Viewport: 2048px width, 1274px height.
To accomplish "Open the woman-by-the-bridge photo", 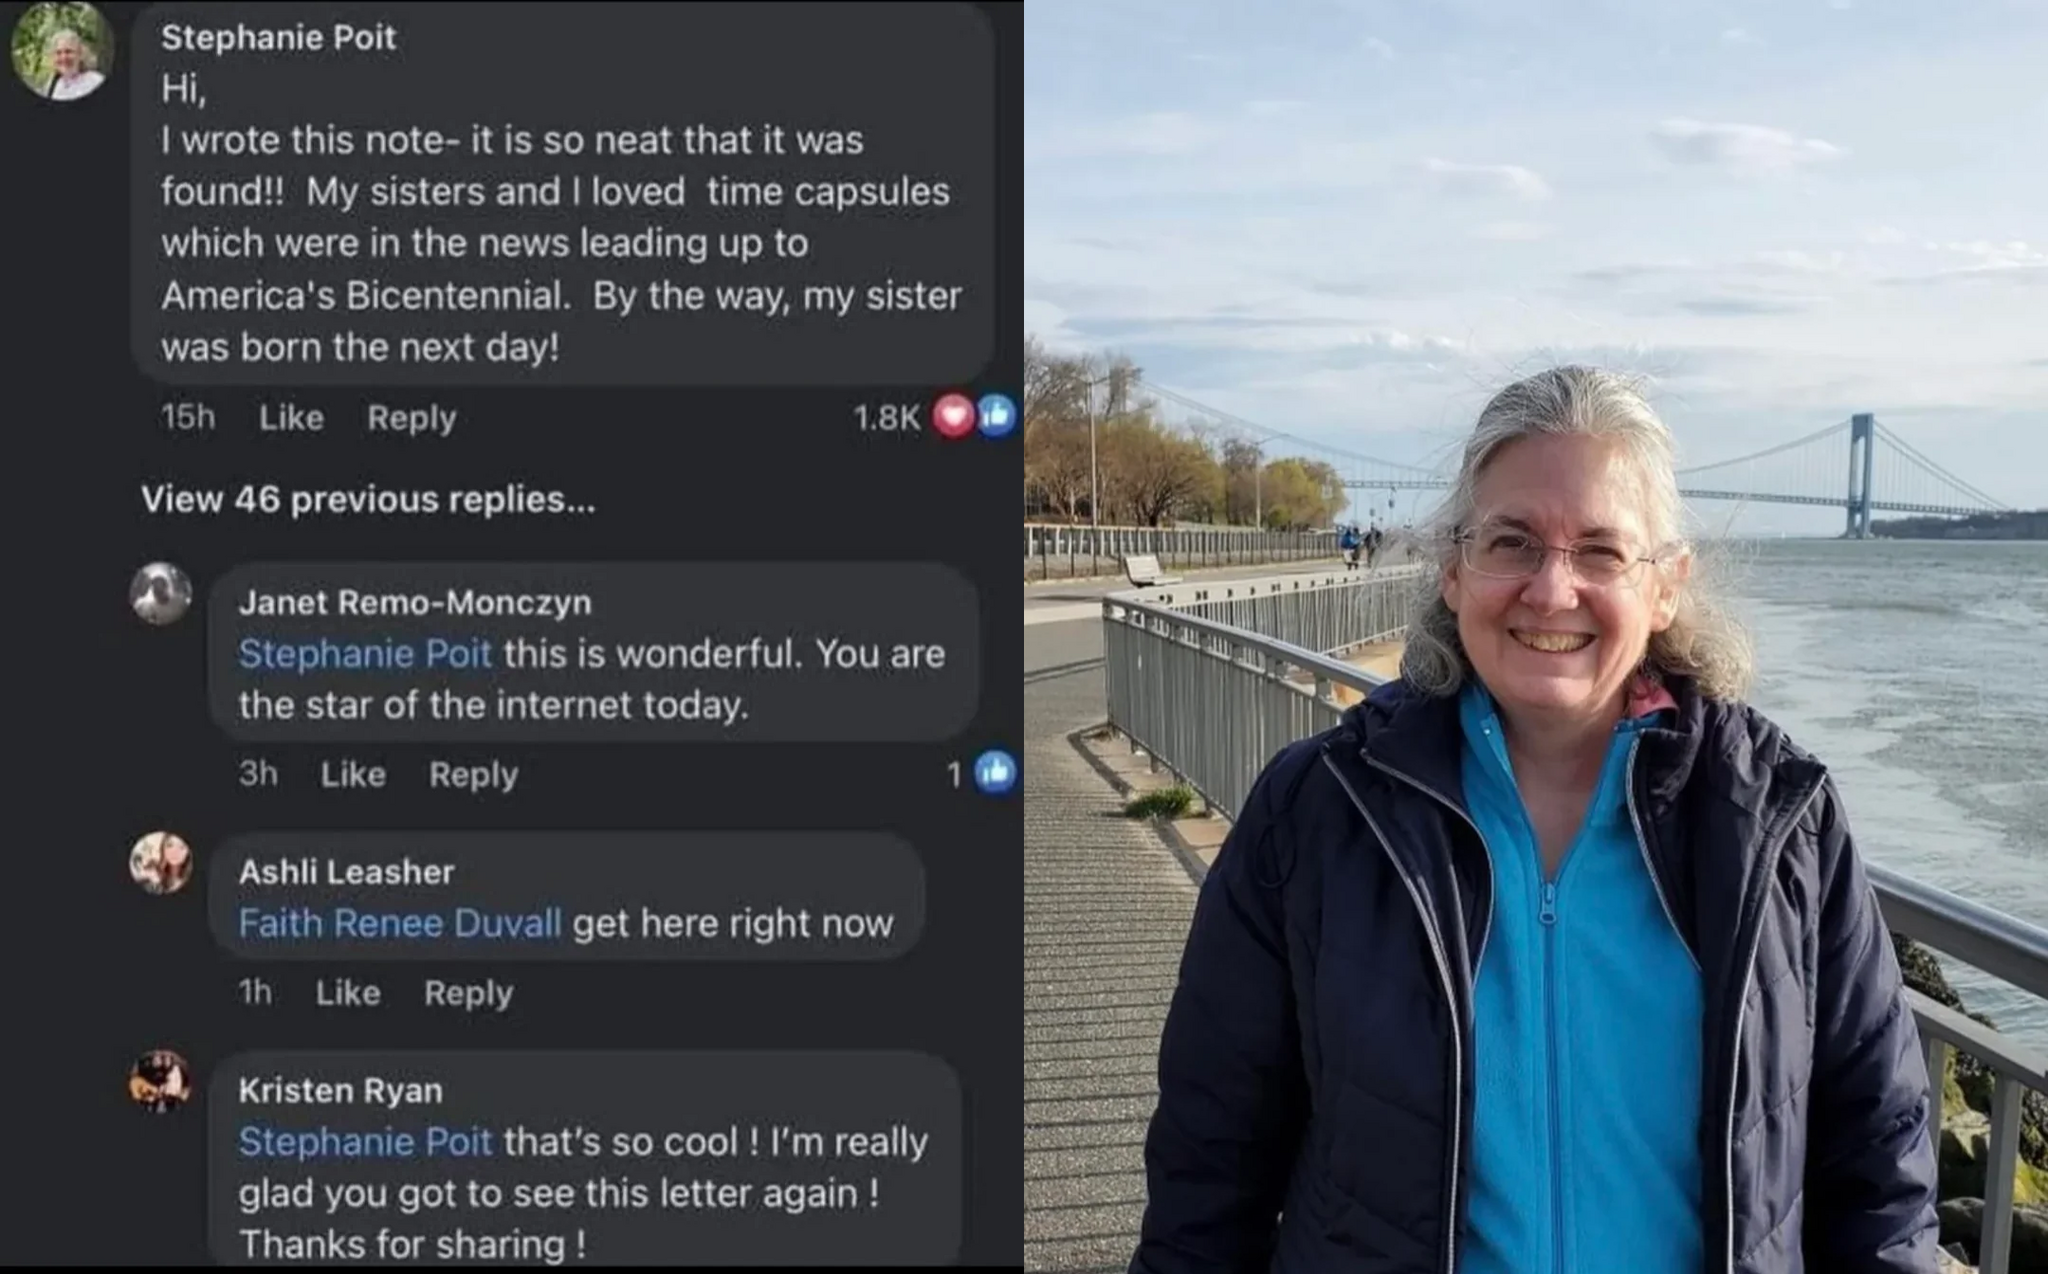I will coord(1536,637).
